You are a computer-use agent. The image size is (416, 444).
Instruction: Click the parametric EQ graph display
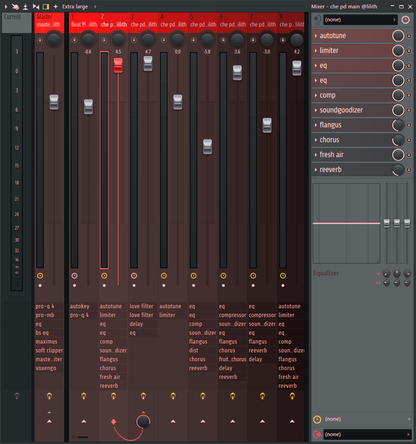point(346,223)
